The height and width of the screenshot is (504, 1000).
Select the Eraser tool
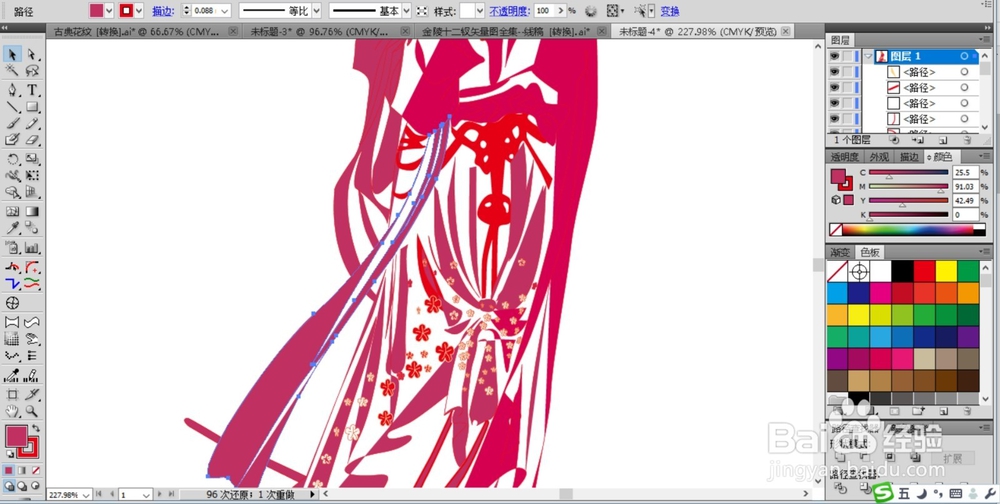(x=31, y=140)
